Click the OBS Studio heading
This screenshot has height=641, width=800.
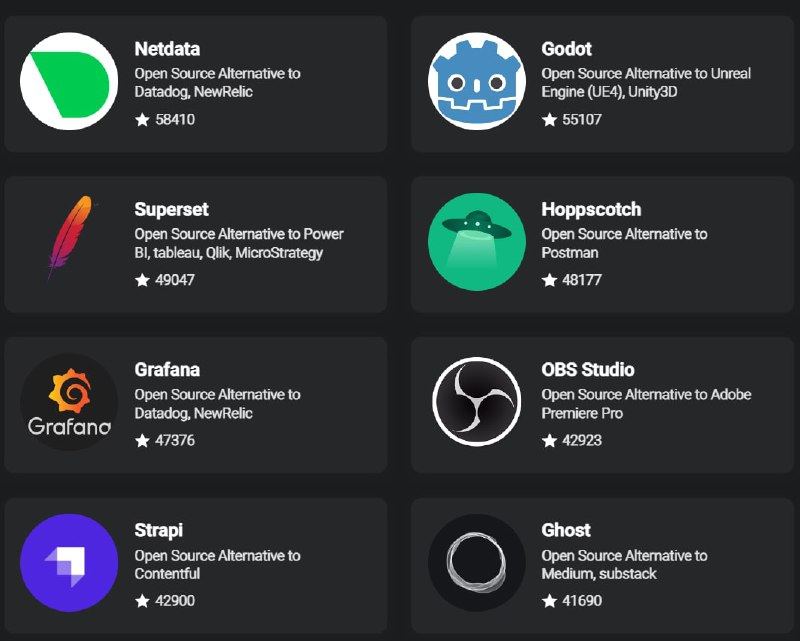pos(588,369)
